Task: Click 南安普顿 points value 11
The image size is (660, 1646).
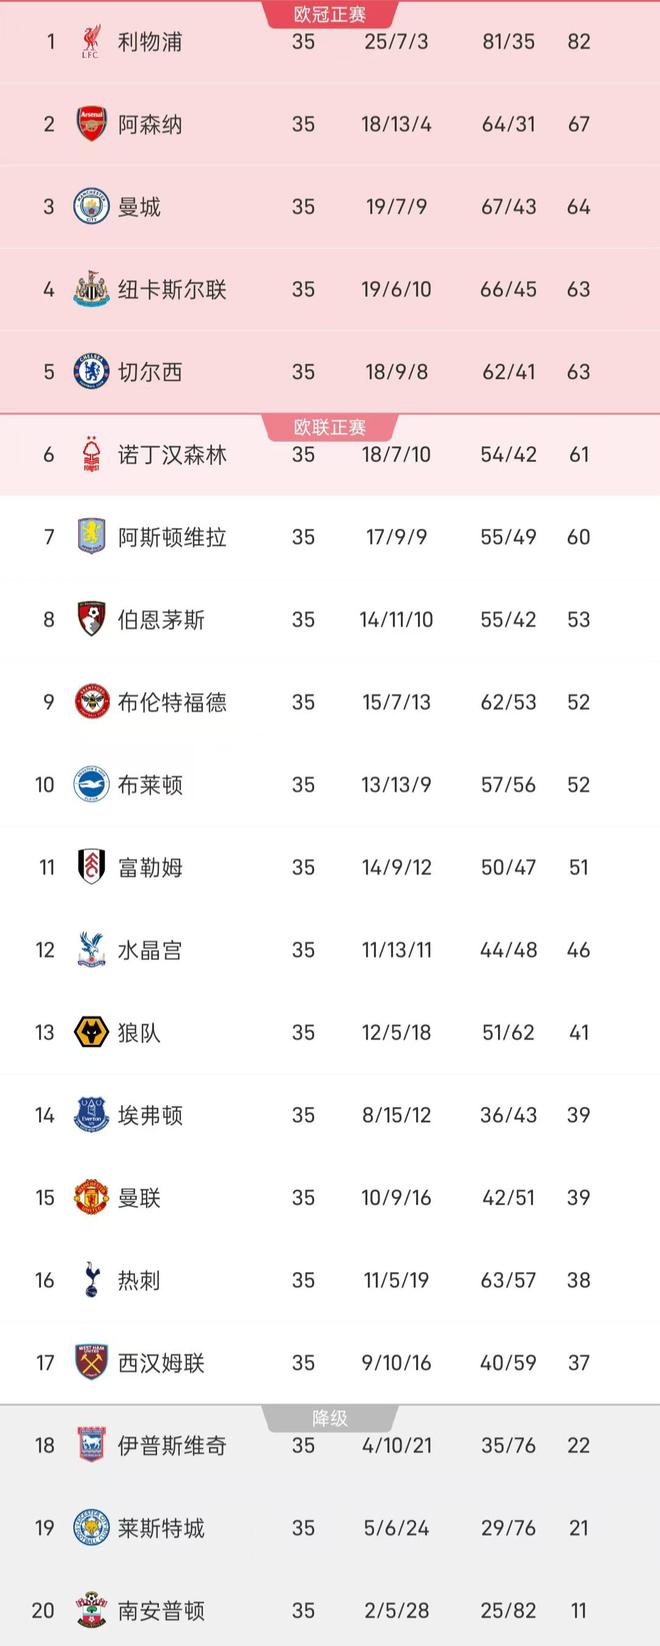Action: tap(579, 1610)
